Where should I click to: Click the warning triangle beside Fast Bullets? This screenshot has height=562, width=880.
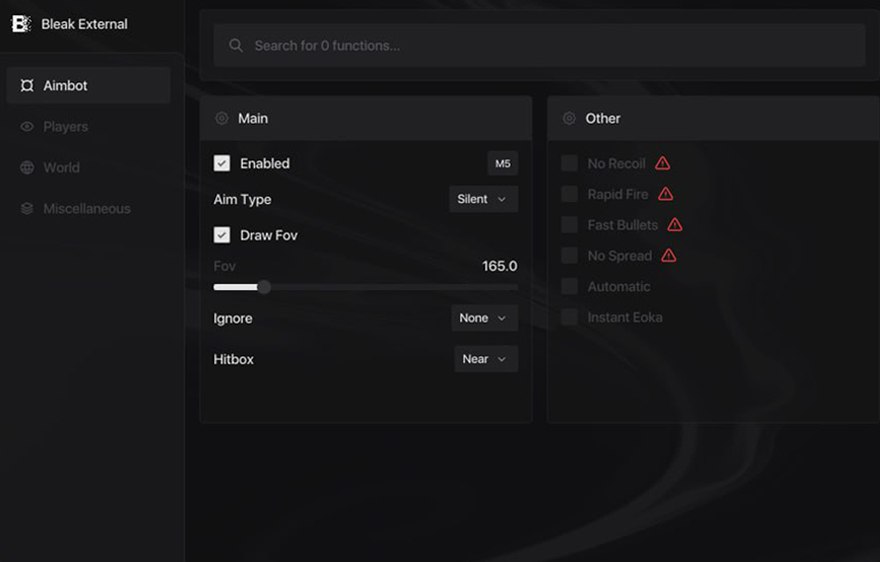[x=675, y=225]
